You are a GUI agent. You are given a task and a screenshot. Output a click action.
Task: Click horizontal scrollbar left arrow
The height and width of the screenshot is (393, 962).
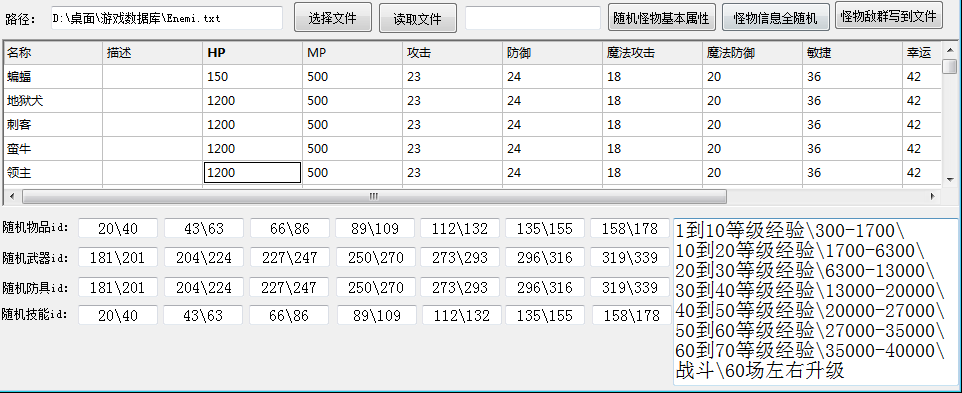coord(11,196)
